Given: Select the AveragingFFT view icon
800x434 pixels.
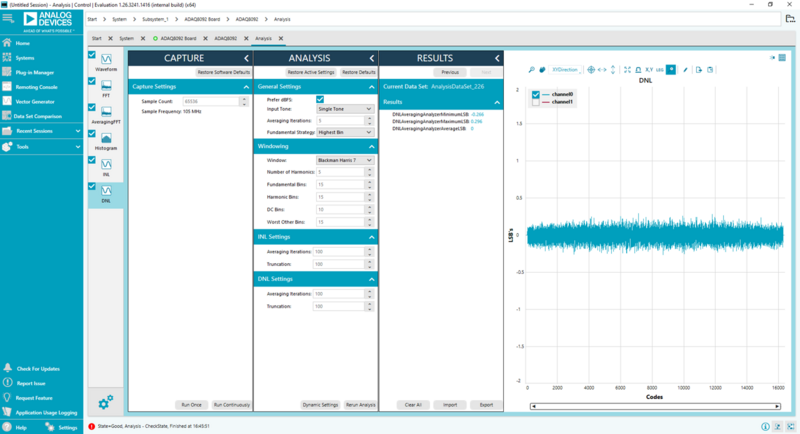Looking at the screenshot, I should [105, 110].
